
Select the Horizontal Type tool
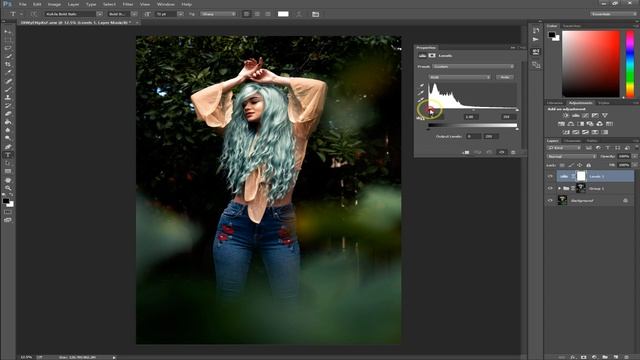[8, 155]
